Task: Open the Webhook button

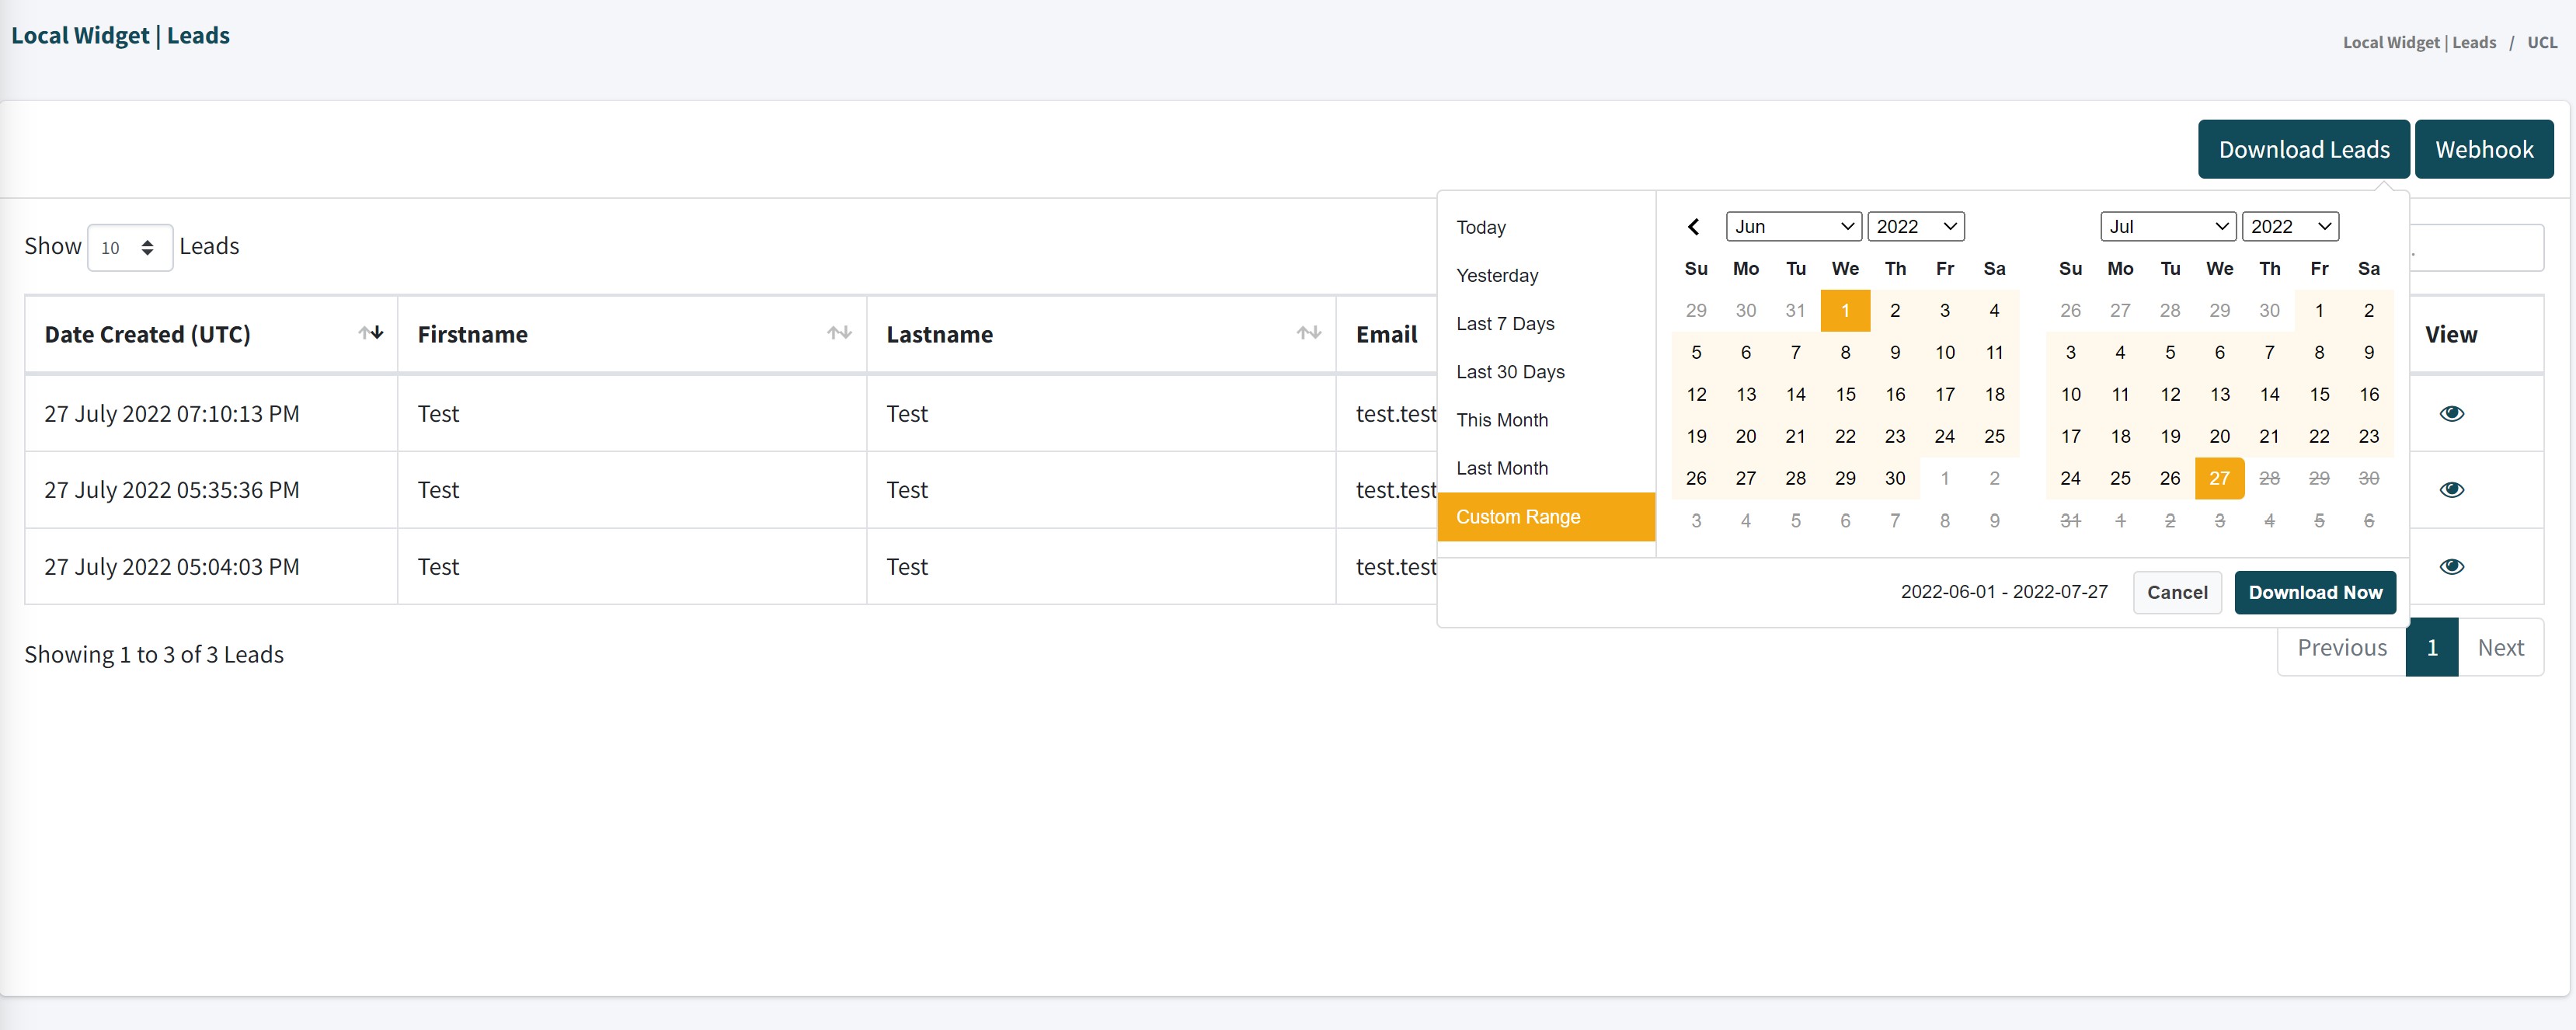Action: (x=2483, y=149)
